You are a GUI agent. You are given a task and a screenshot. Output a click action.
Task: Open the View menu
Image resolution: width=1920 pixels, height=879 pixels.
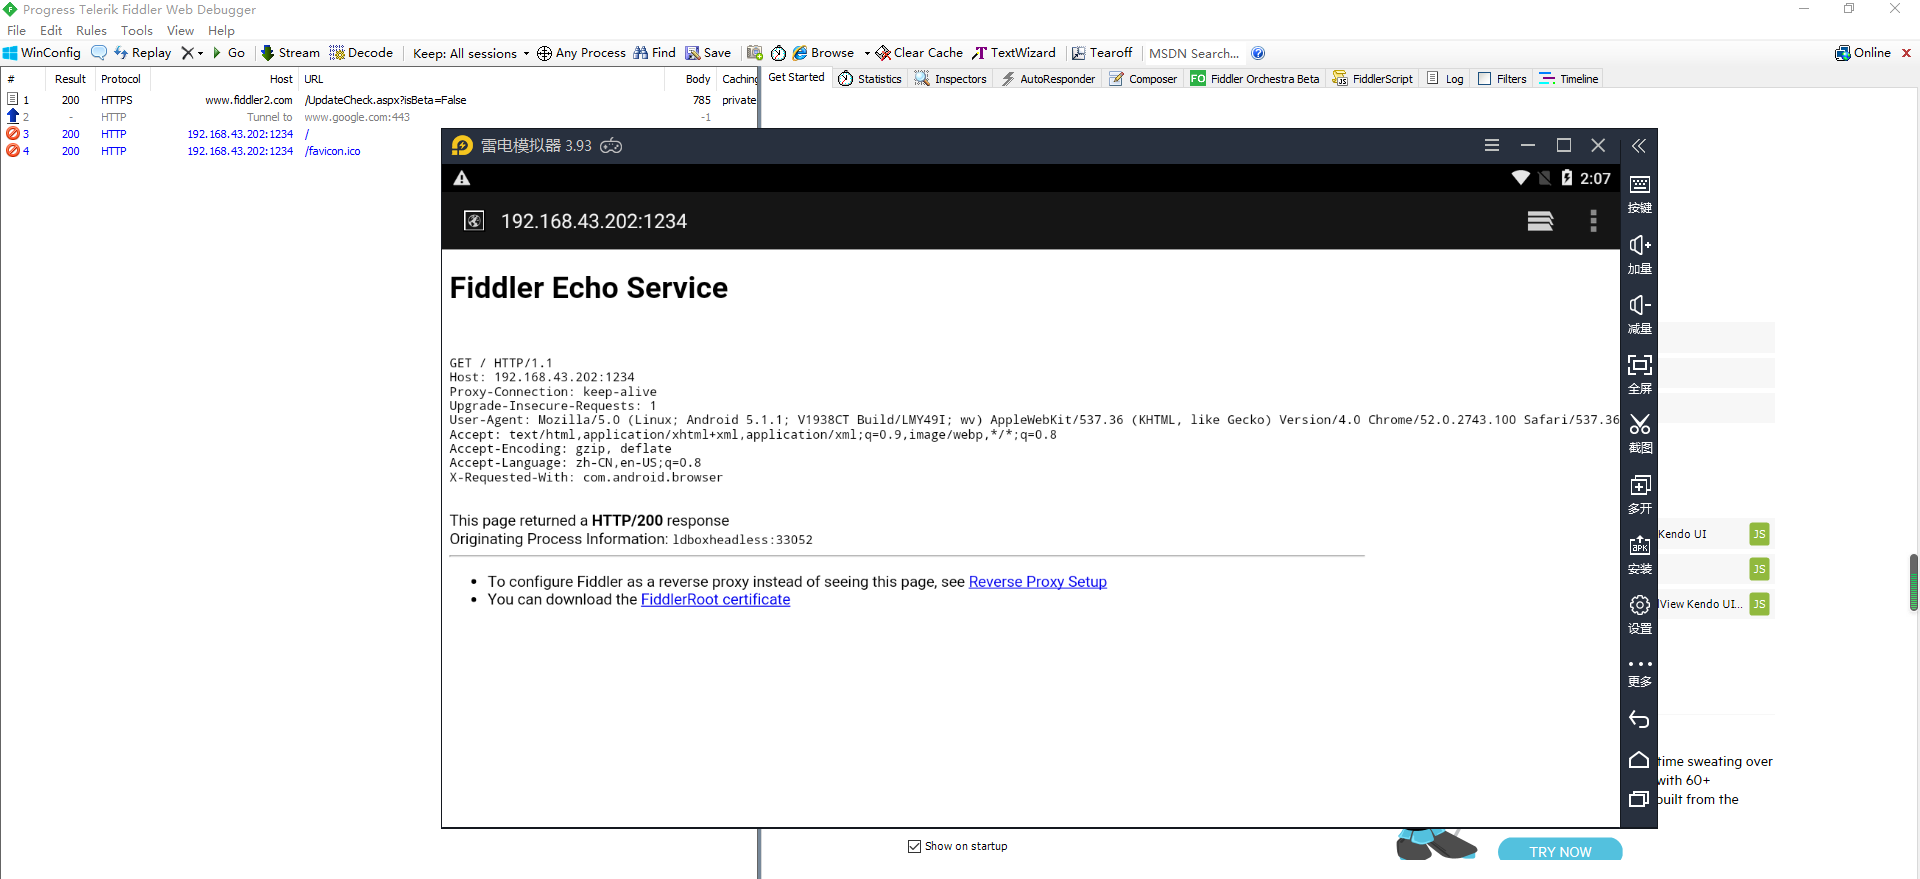pos(180,31)
